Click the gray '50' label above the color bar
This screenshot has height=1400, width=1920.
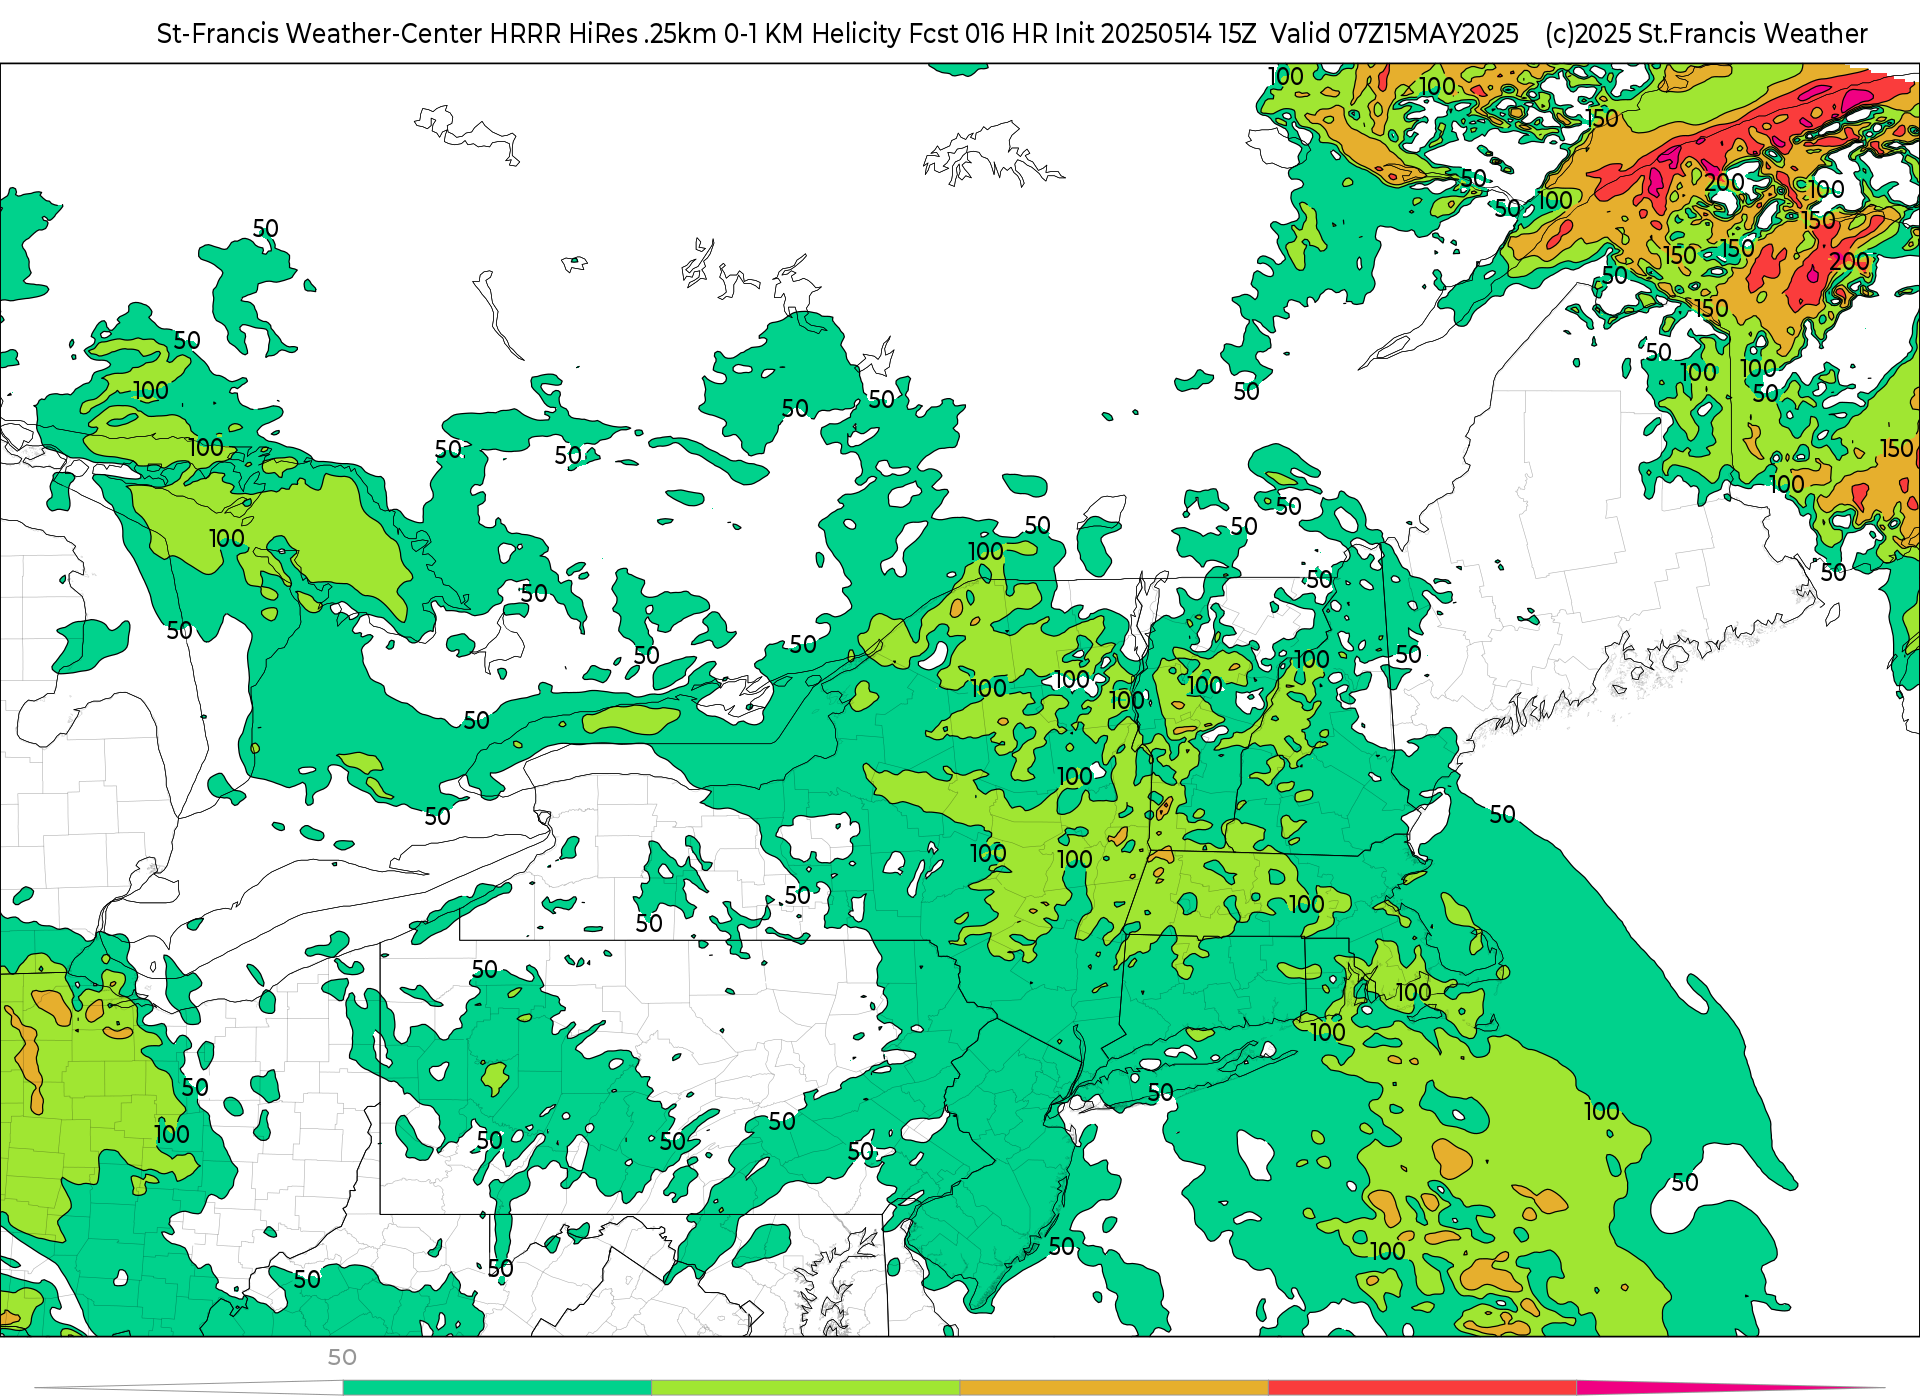pyautogui.click(x=342, y=1357)
